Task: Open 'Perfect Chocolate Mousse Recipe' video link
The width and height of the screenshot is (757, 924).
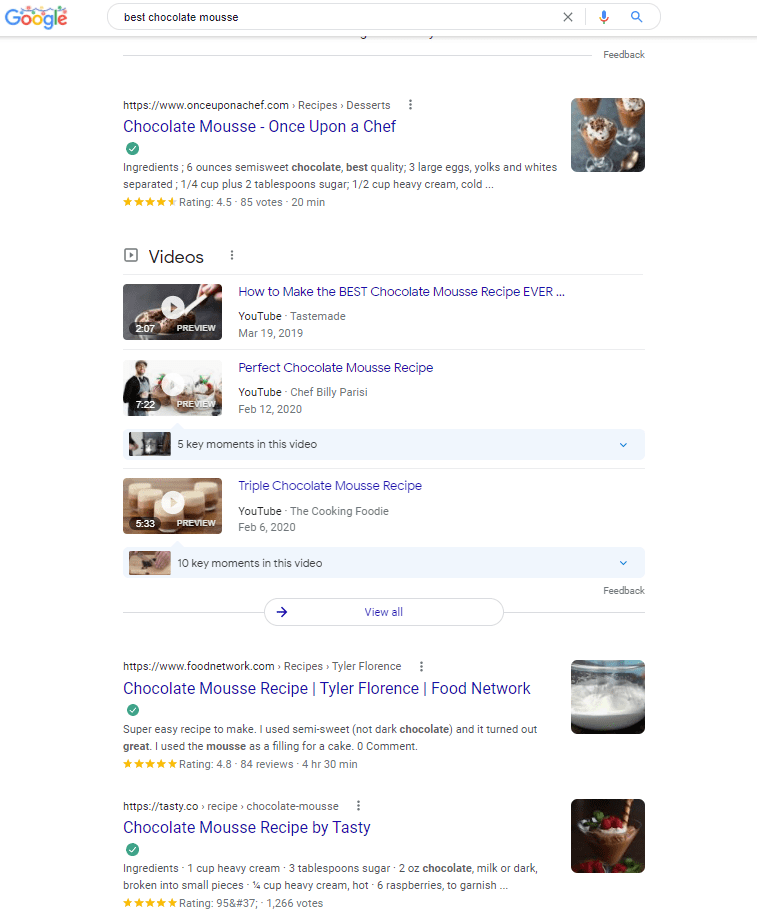Action: pos(336,368)
